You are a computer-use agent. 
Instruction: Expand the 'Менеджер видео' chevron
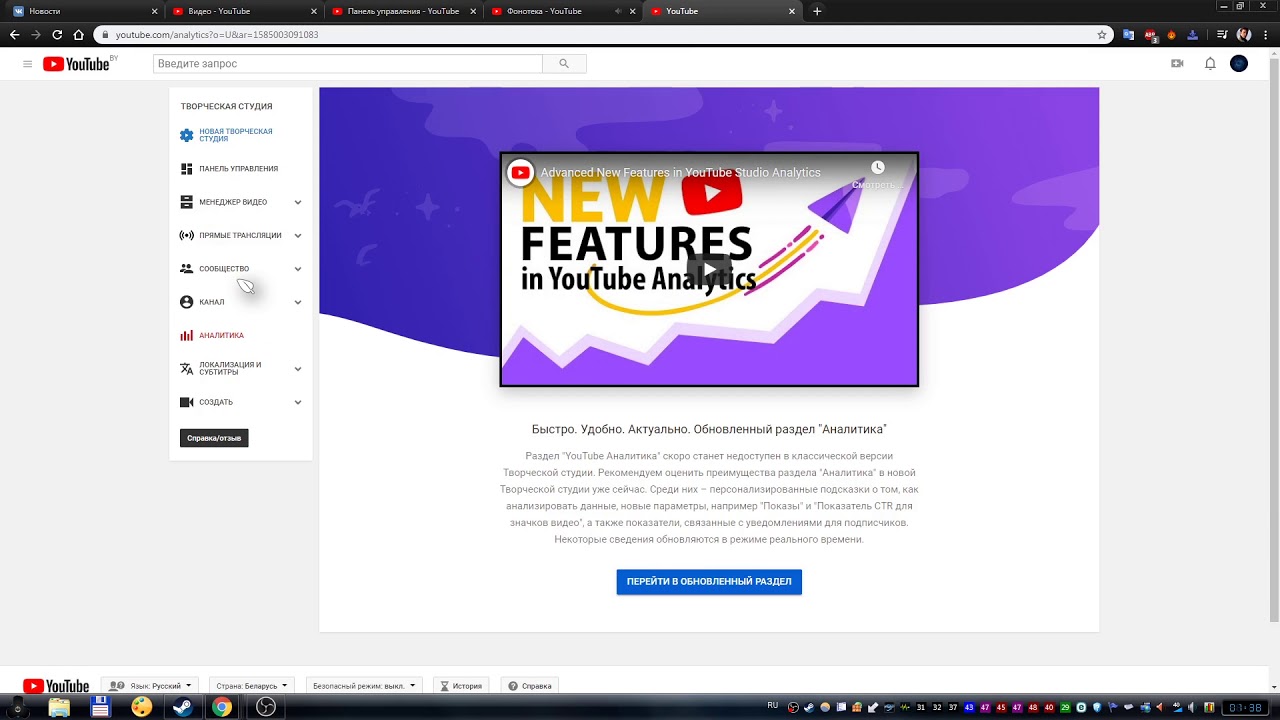[298, 202]
